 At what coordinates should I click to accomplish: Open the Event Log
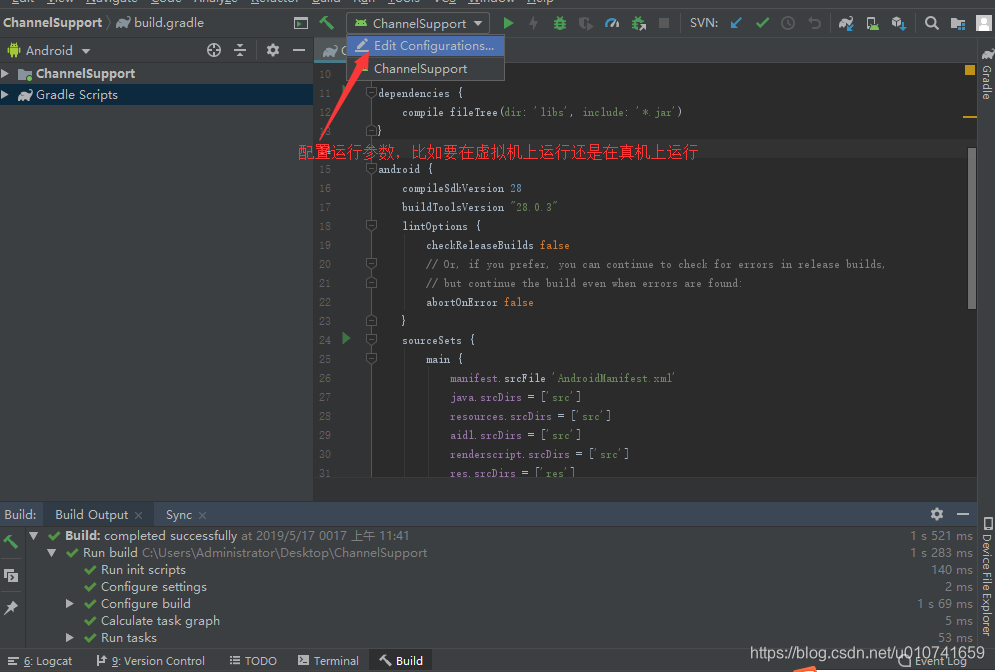point(938,660)
